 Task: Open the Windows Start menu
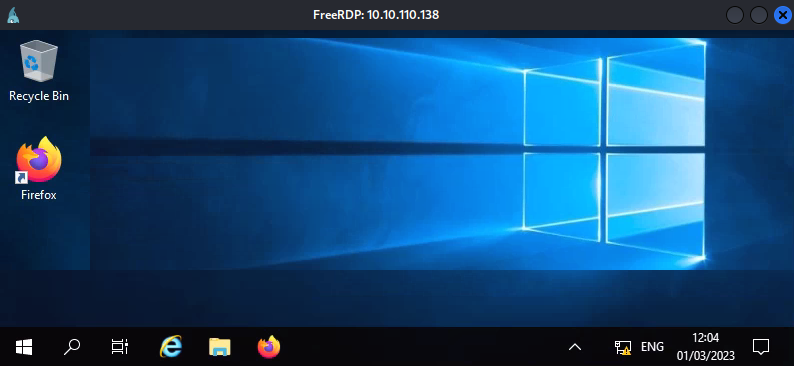24,347
